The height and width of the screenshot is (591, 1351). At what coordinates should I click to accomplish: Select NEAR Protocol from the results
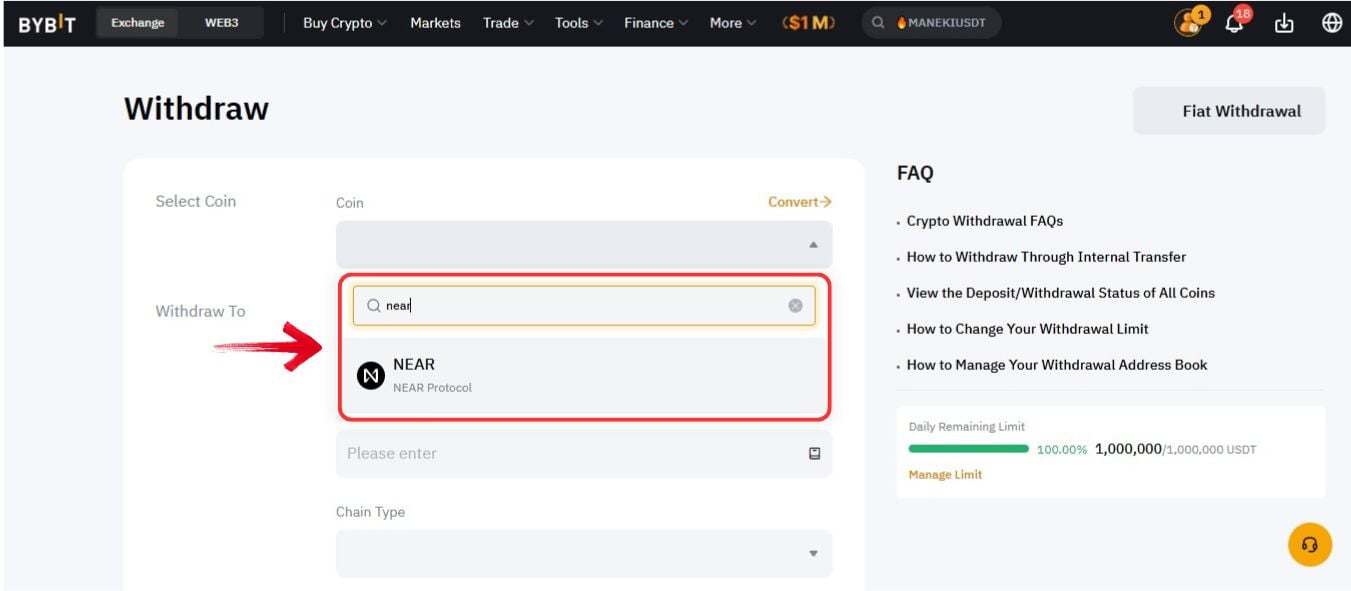point(584,376)
